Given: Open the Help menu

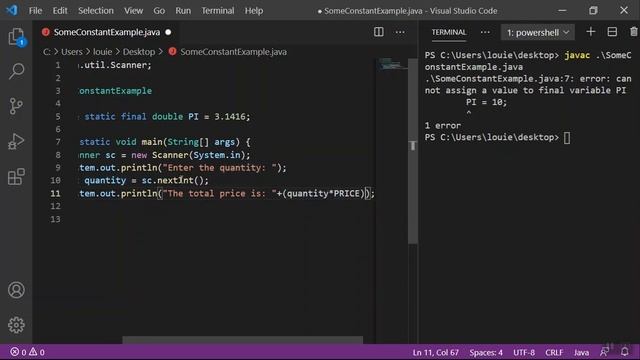Looking at the screenshot, I should pyautogui.click(x=254, y=11).
